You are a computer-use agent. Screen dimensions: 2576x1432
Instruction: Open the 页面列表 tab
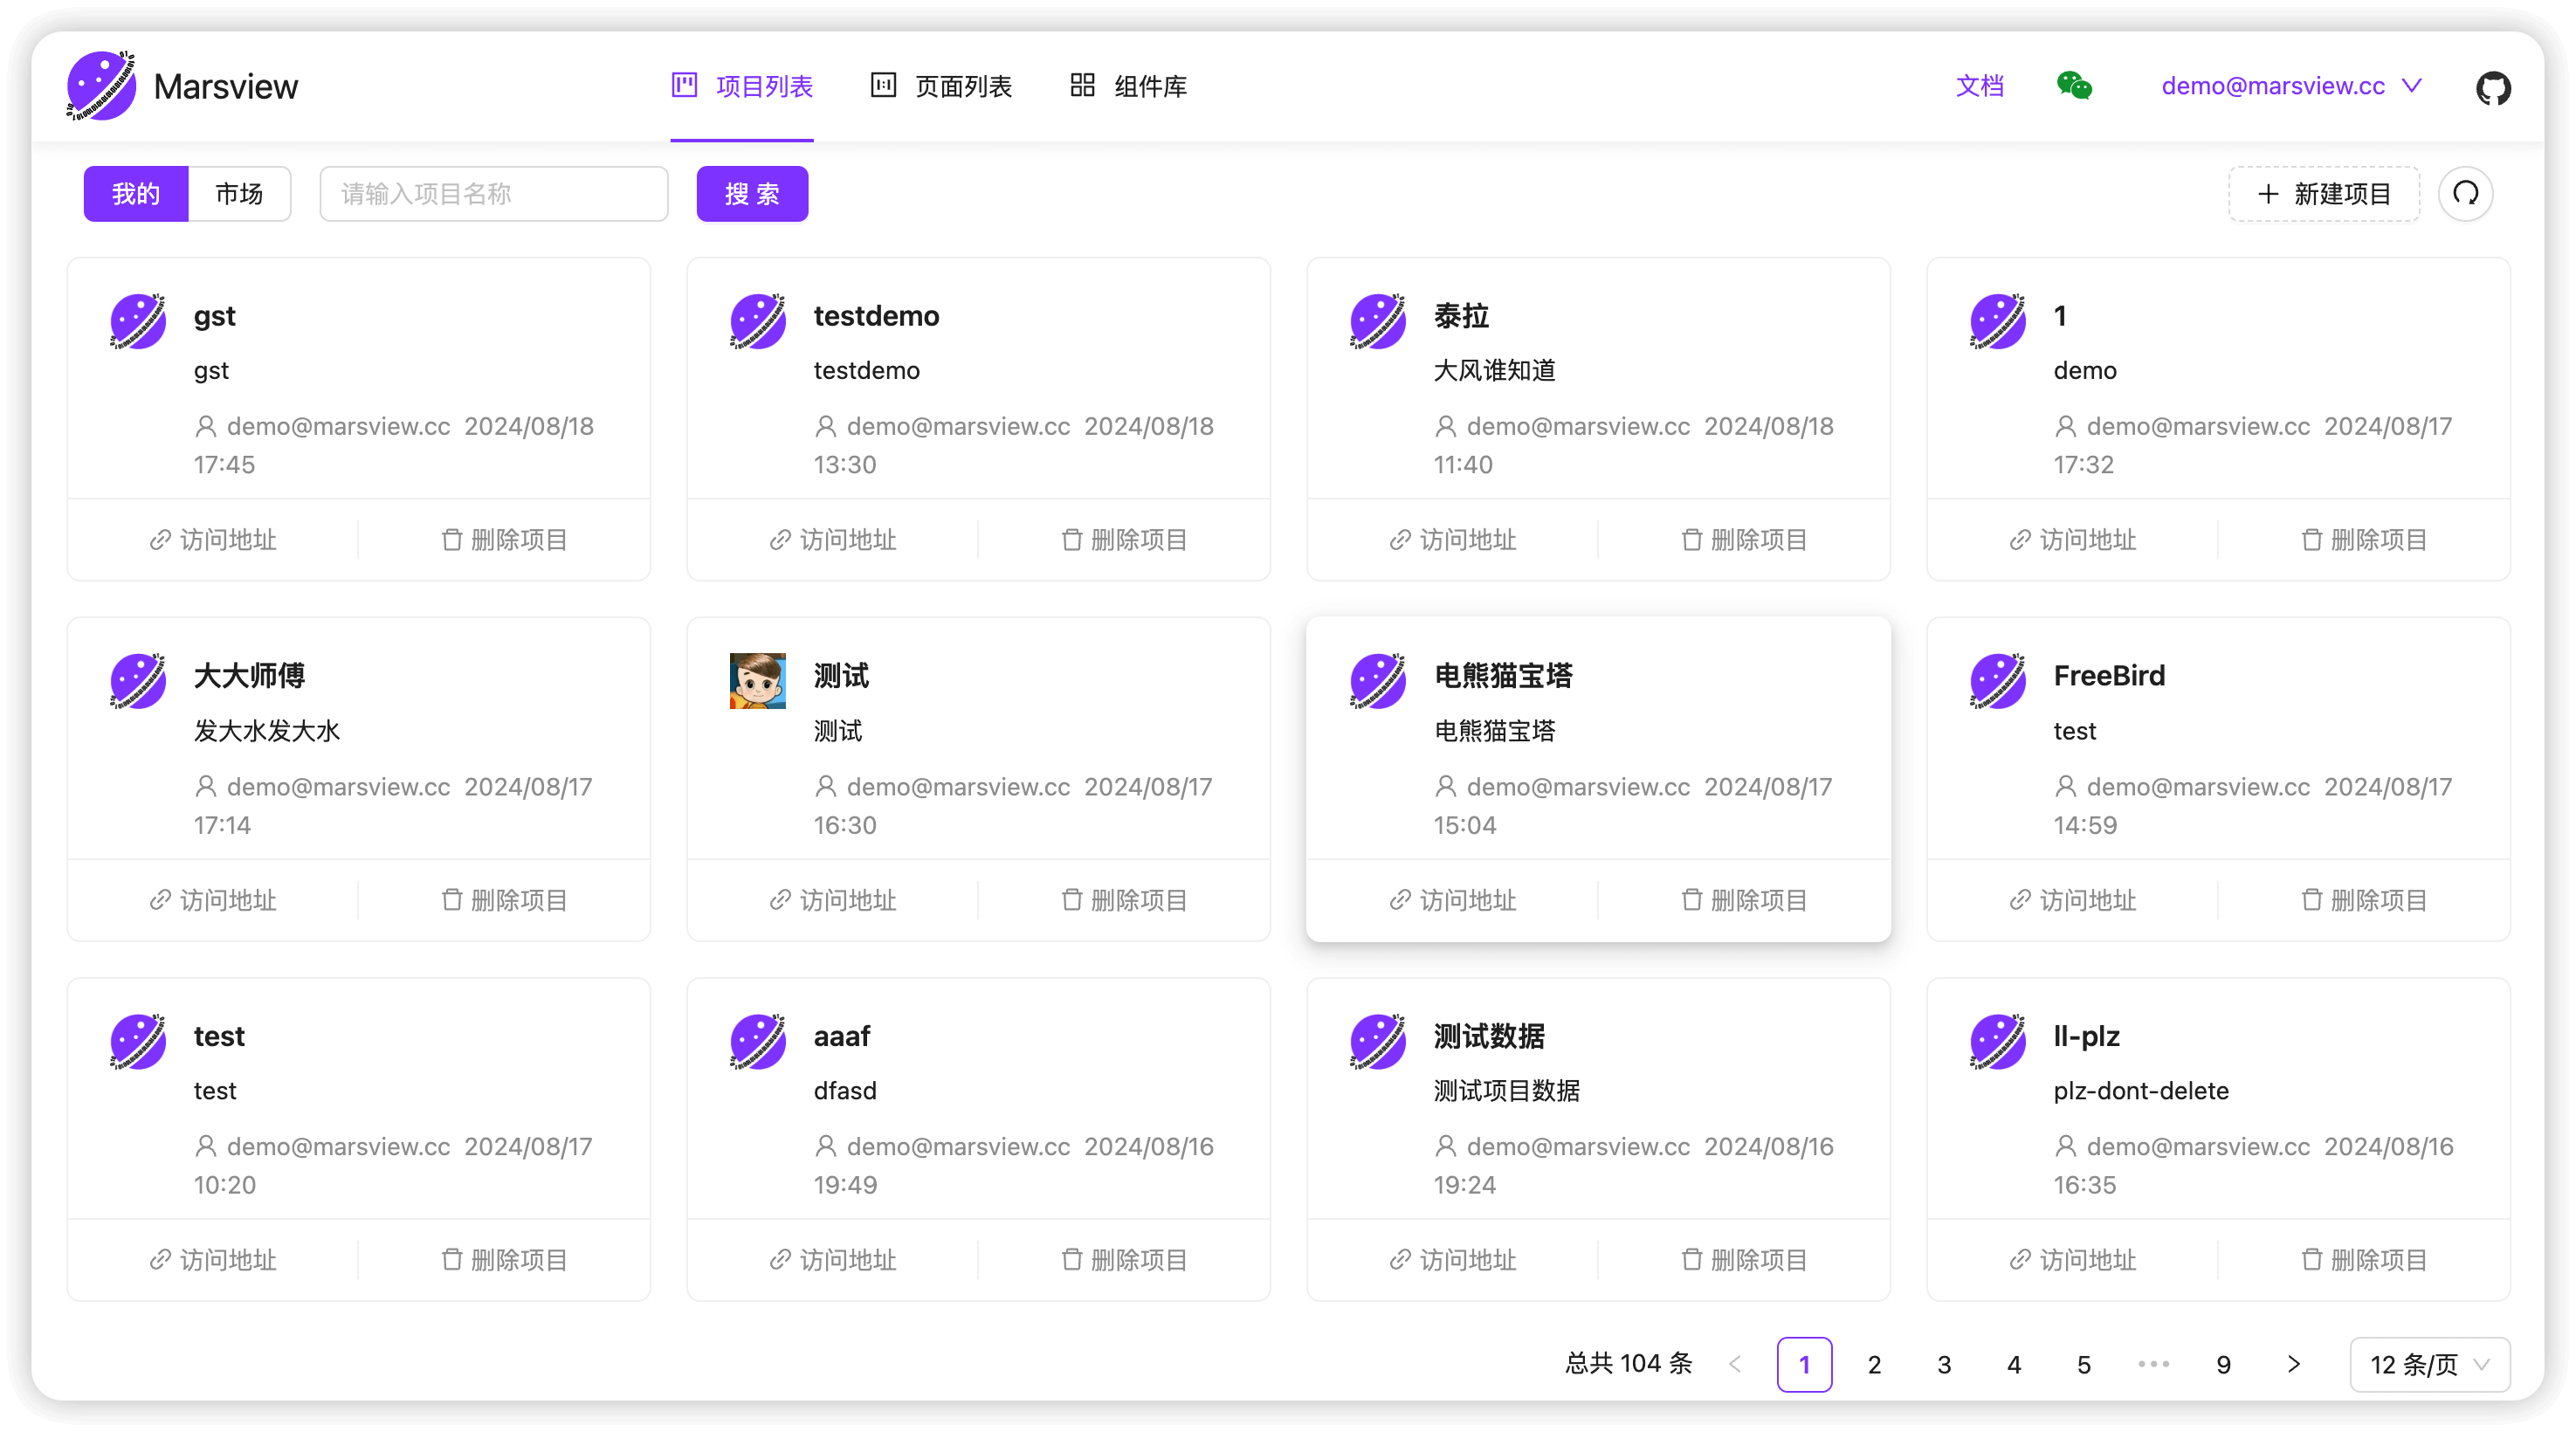(941, 86)
